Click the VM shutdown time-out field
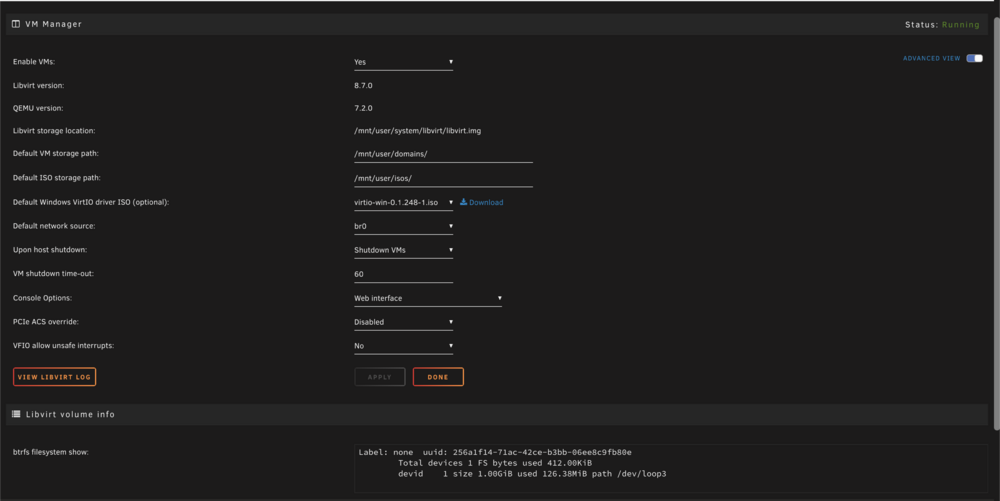This screenshot has height=501, width=1000. click(x=404, y=275)
